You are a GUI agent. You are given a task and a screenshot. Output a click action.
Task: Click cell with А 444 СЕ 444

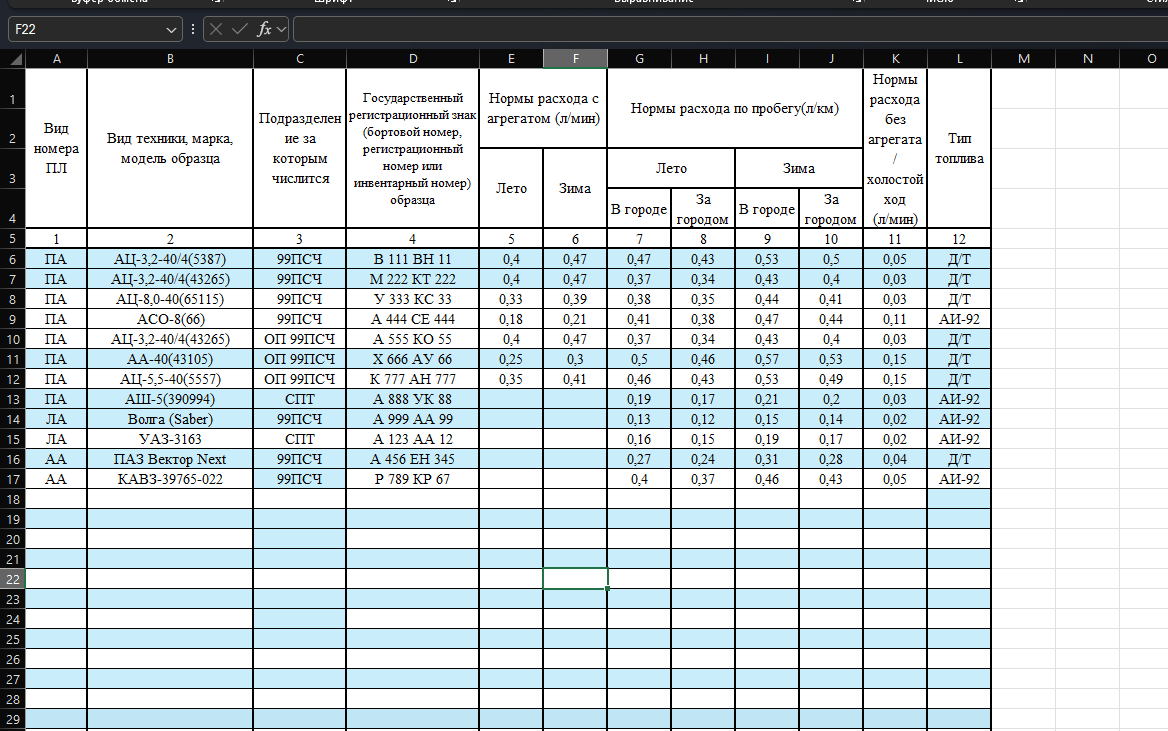[x=413, y=319]
